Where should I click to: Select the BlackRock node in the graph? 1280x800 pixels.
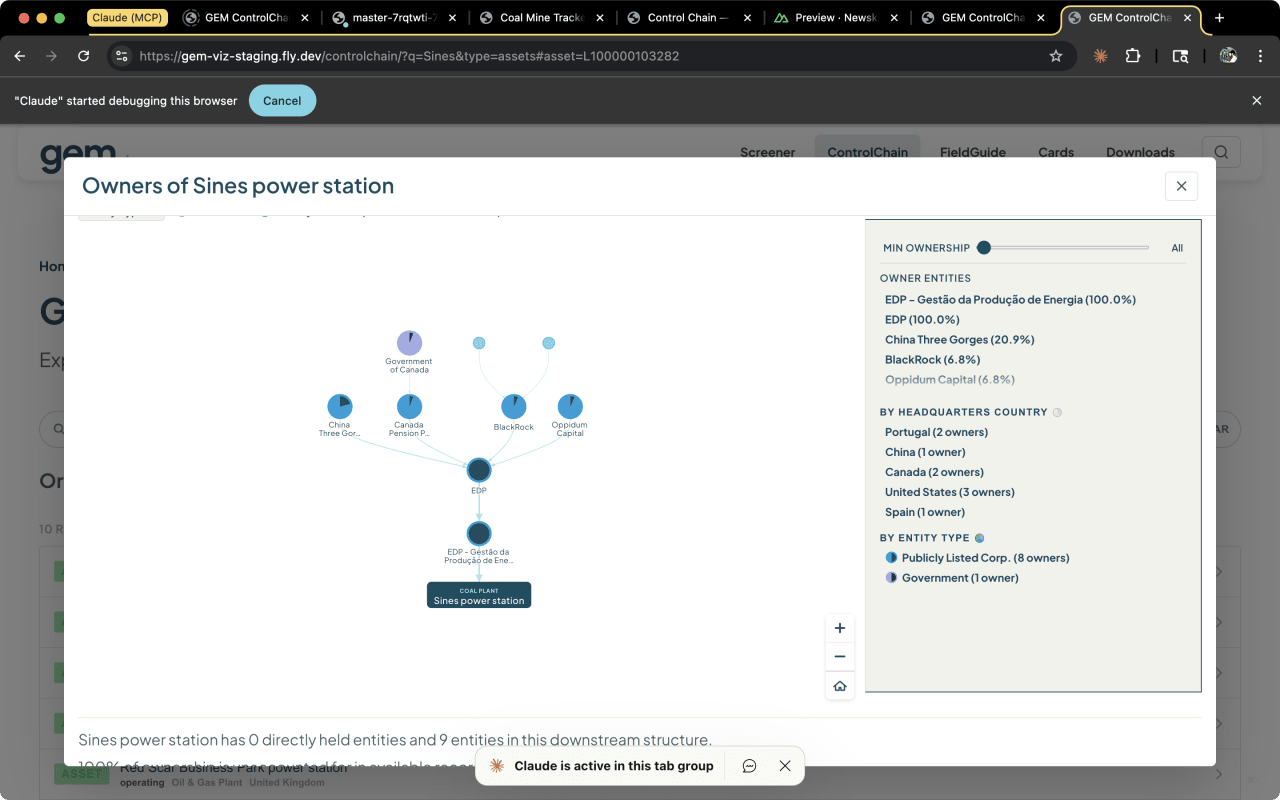[514, 406]
